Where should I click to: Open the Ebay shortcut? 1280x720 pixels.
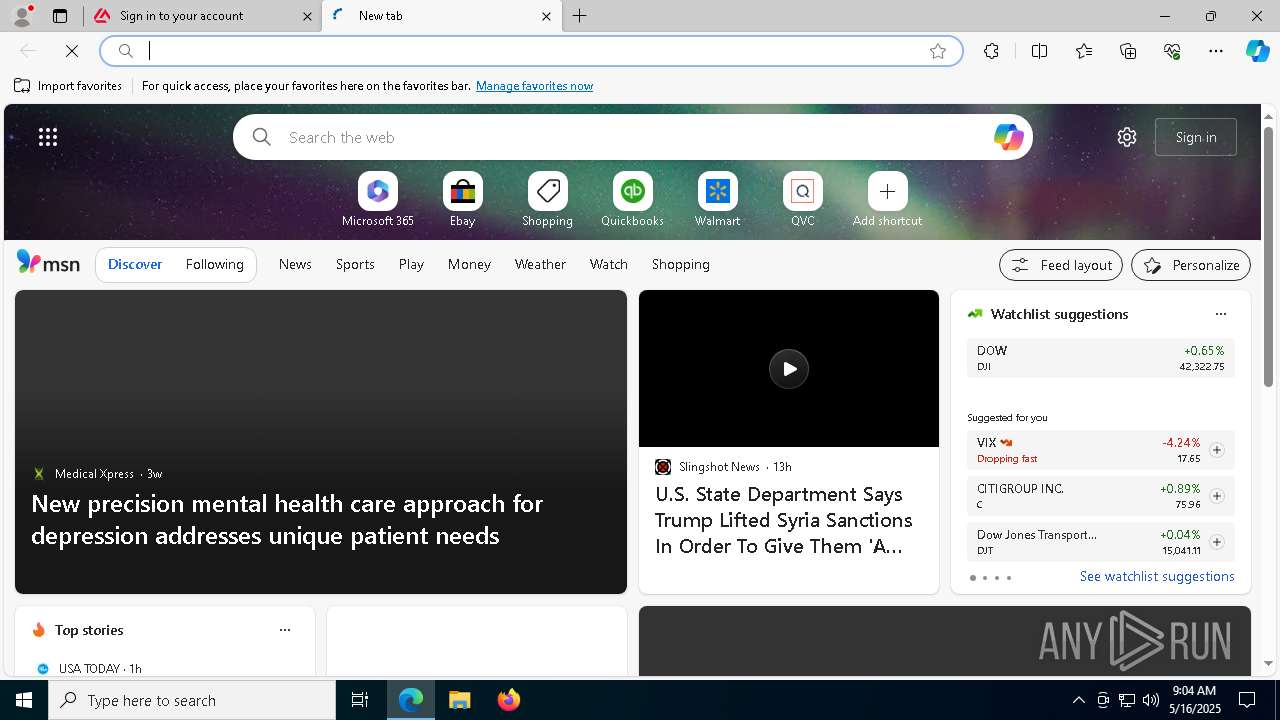463,199
